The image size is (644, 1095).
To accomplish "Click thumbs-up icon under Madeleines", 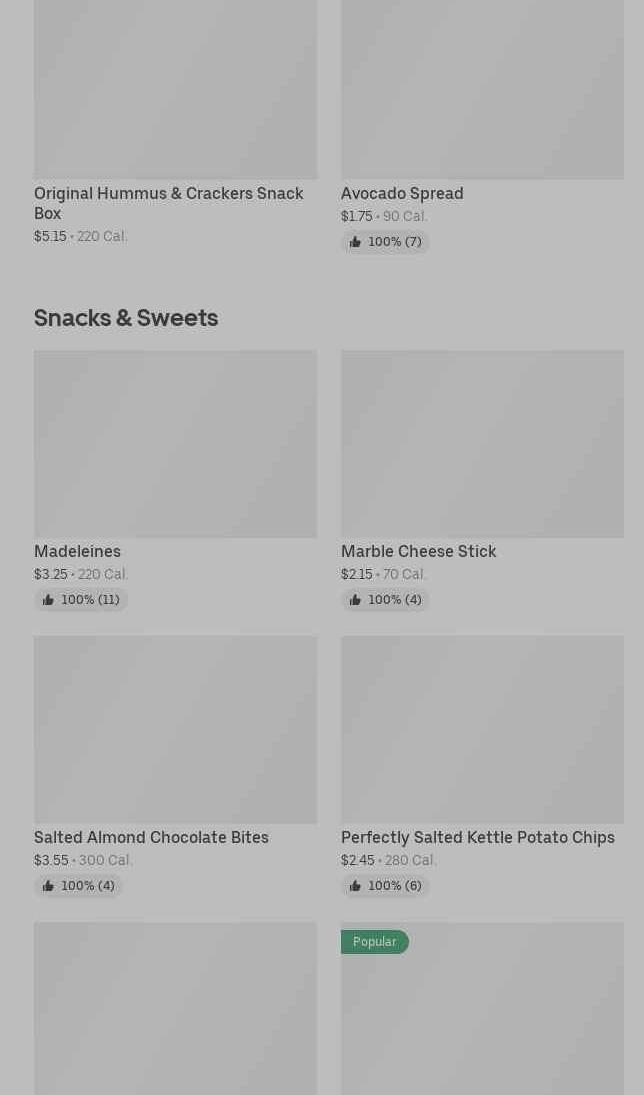I will pyautogui.click(x=48, y=600).
